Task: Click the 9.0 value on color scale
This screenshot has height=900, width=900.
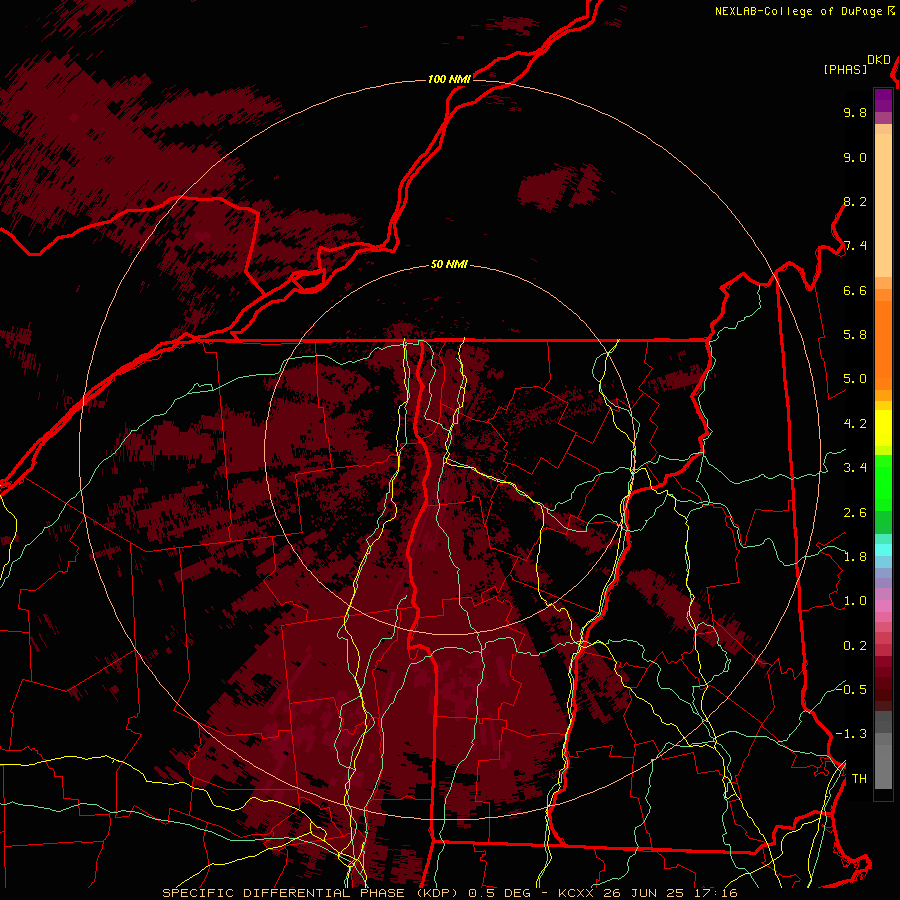Action: (855, 157)
